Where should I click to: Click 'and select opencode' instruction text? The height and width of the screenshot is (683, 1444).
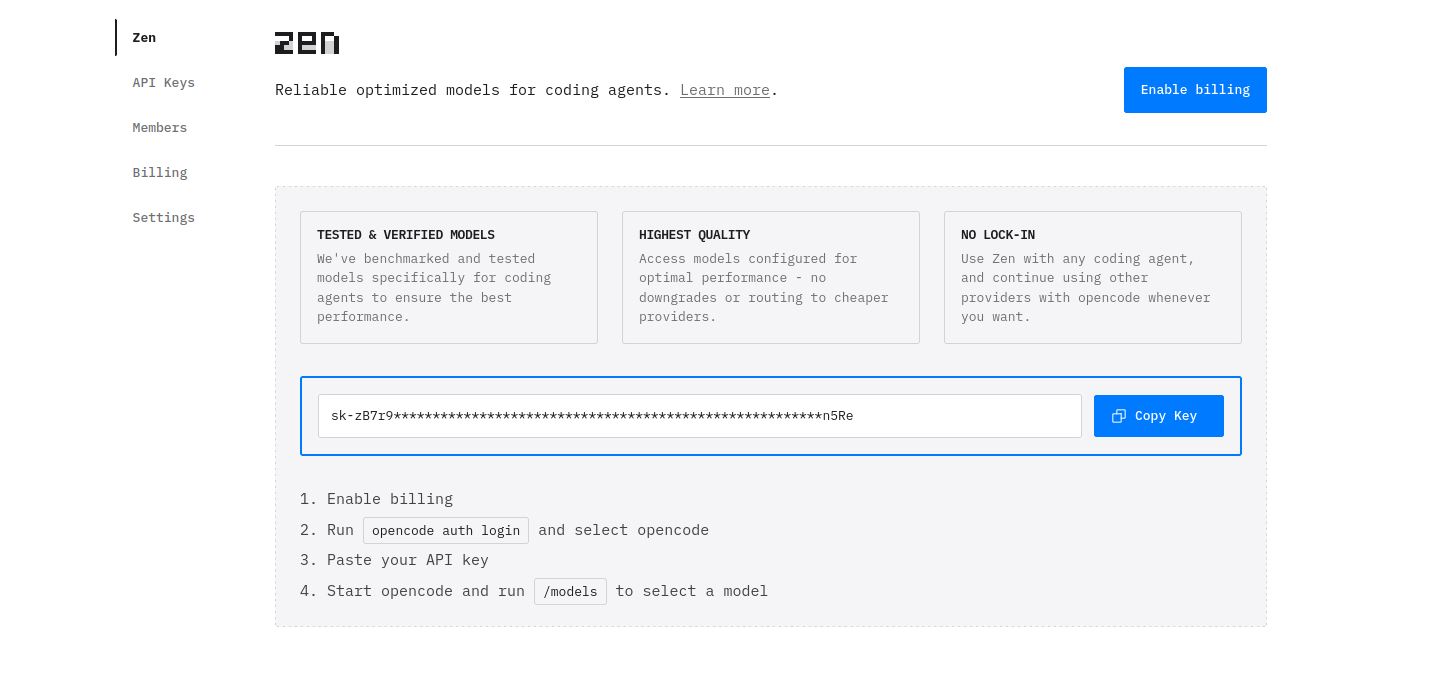(624, 530)
